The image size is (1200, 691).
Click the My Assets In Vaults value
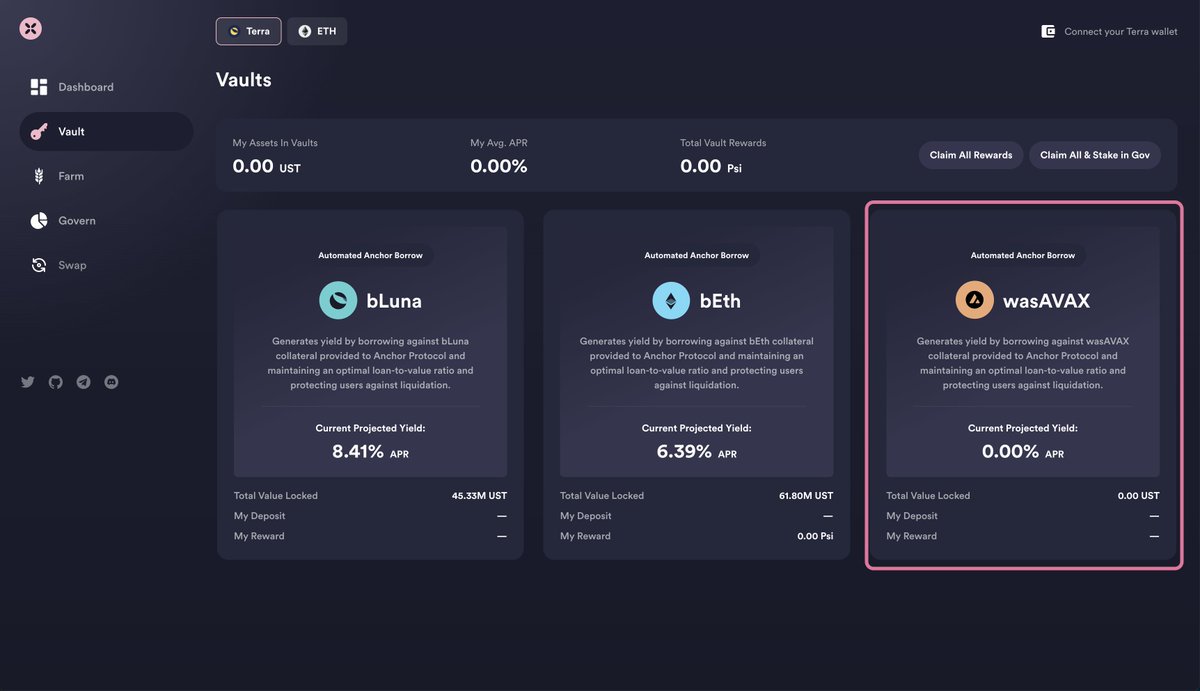pyautogui.click(x=266, y=166)
